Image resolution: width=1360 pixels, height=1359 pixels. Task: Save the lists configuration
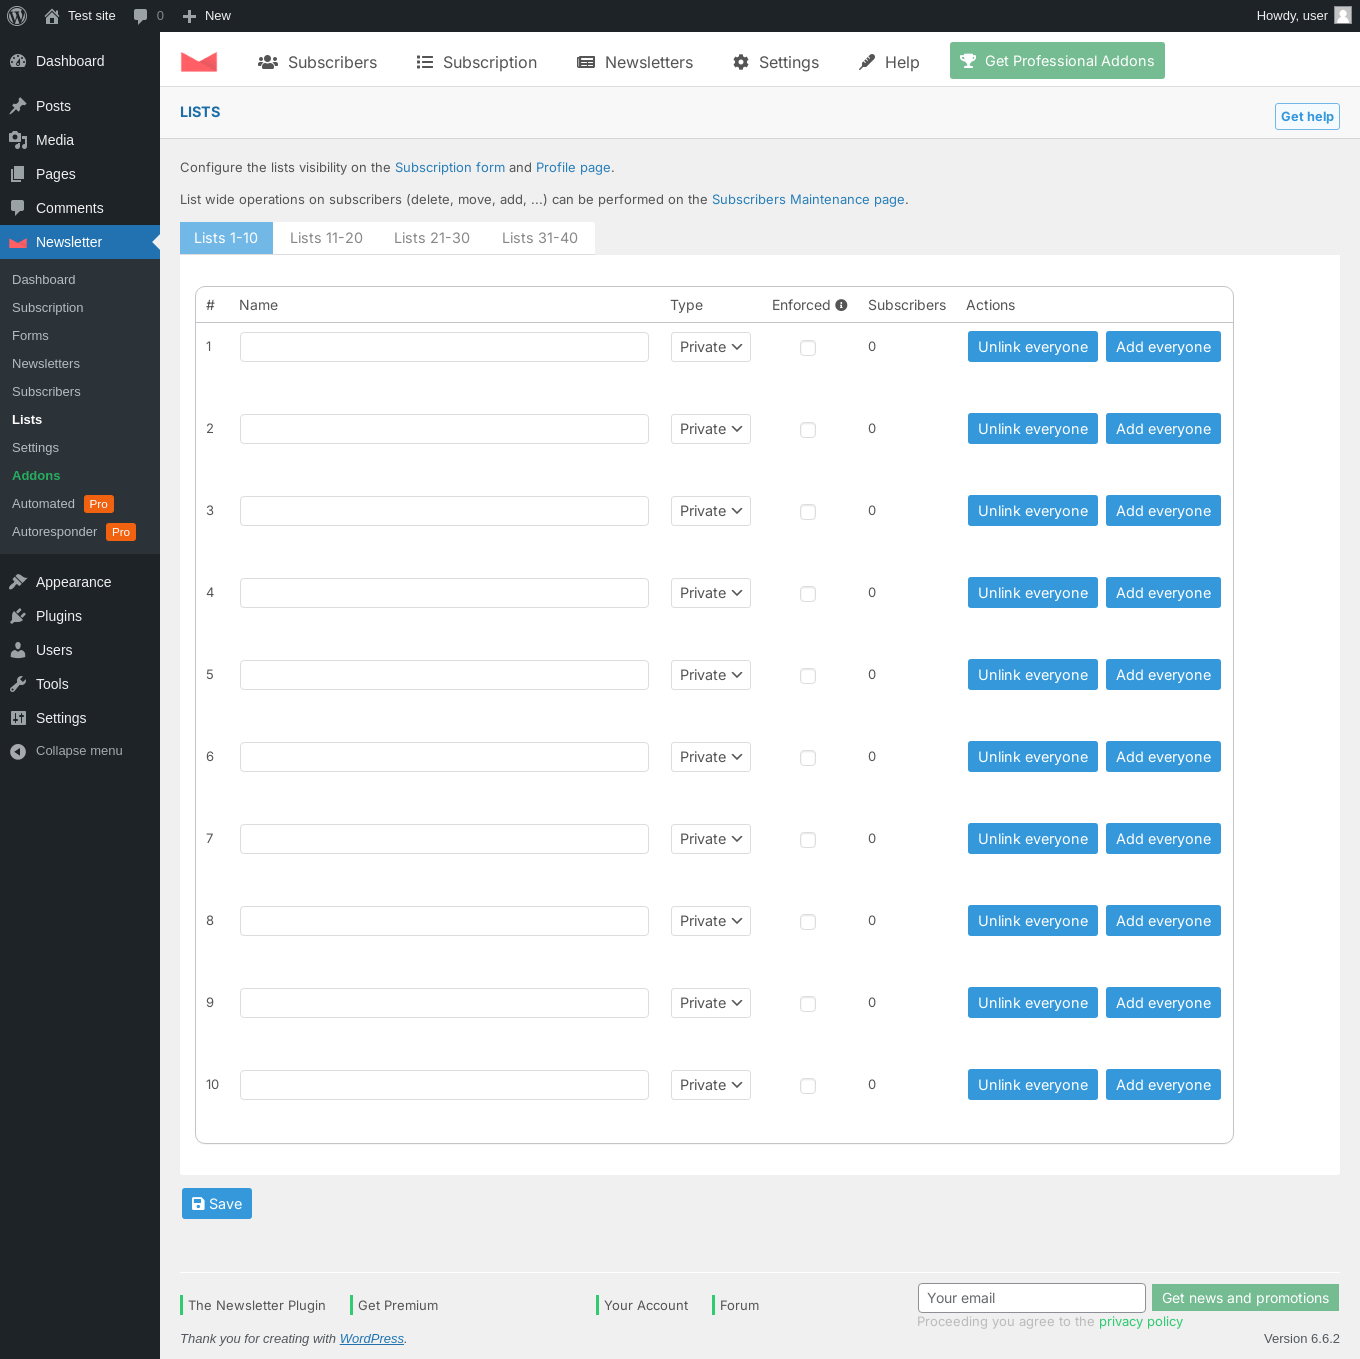(217, 1204)
